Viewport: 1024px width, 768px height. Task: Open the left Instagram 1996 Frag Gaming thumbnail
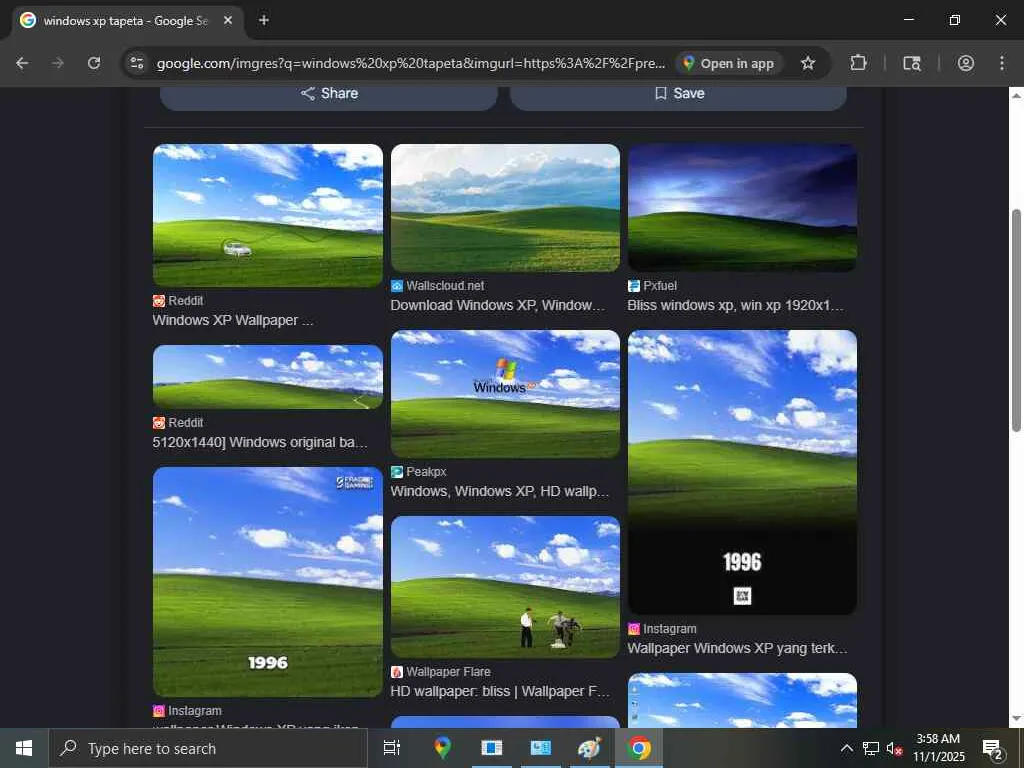268,582
